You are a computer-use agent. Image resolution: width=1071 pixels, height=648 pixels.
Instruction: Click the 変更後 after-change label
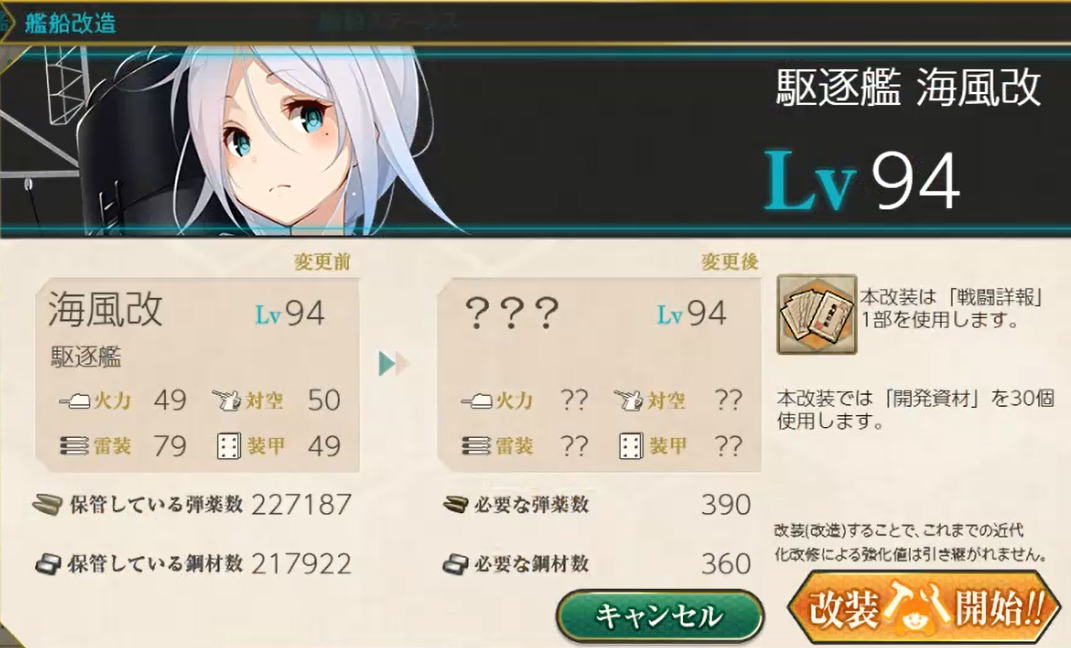tap(729, 262)
